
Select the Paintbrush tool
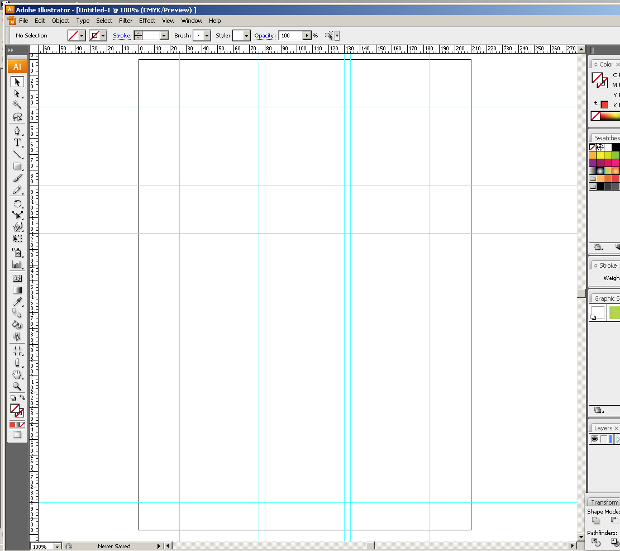click(x=17, y=178)
